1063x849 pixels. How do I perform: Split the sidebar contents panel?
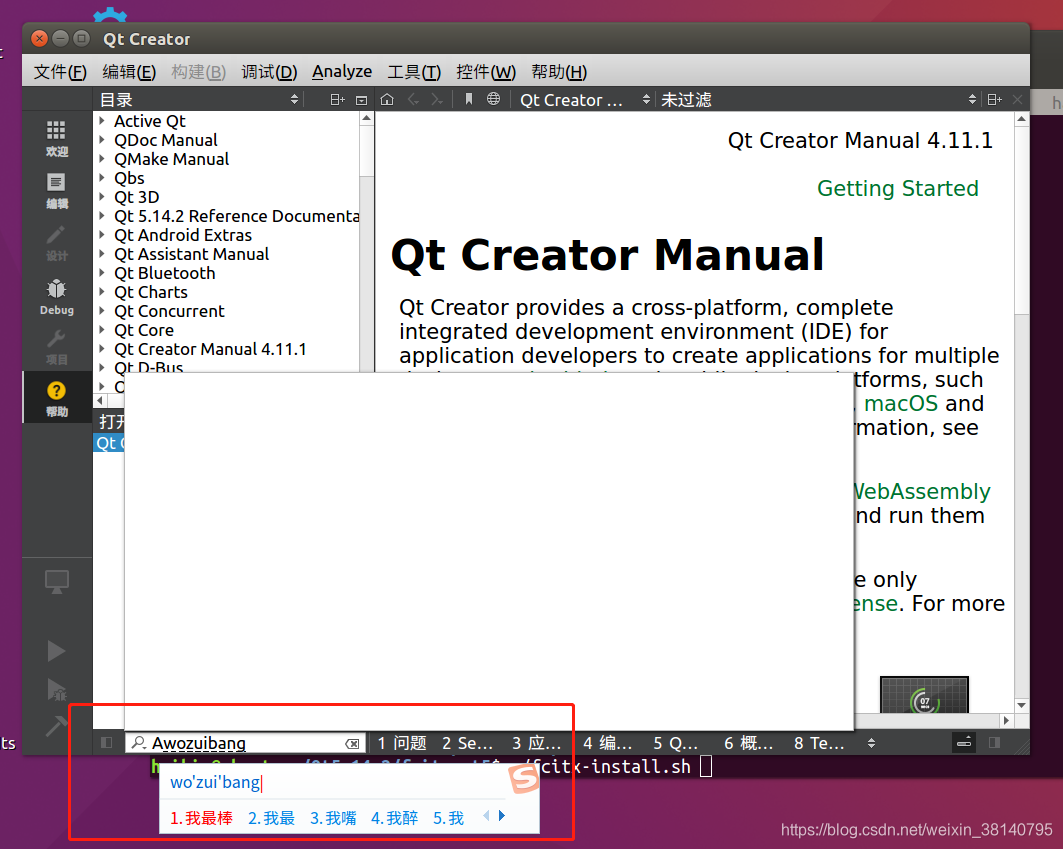337,100
